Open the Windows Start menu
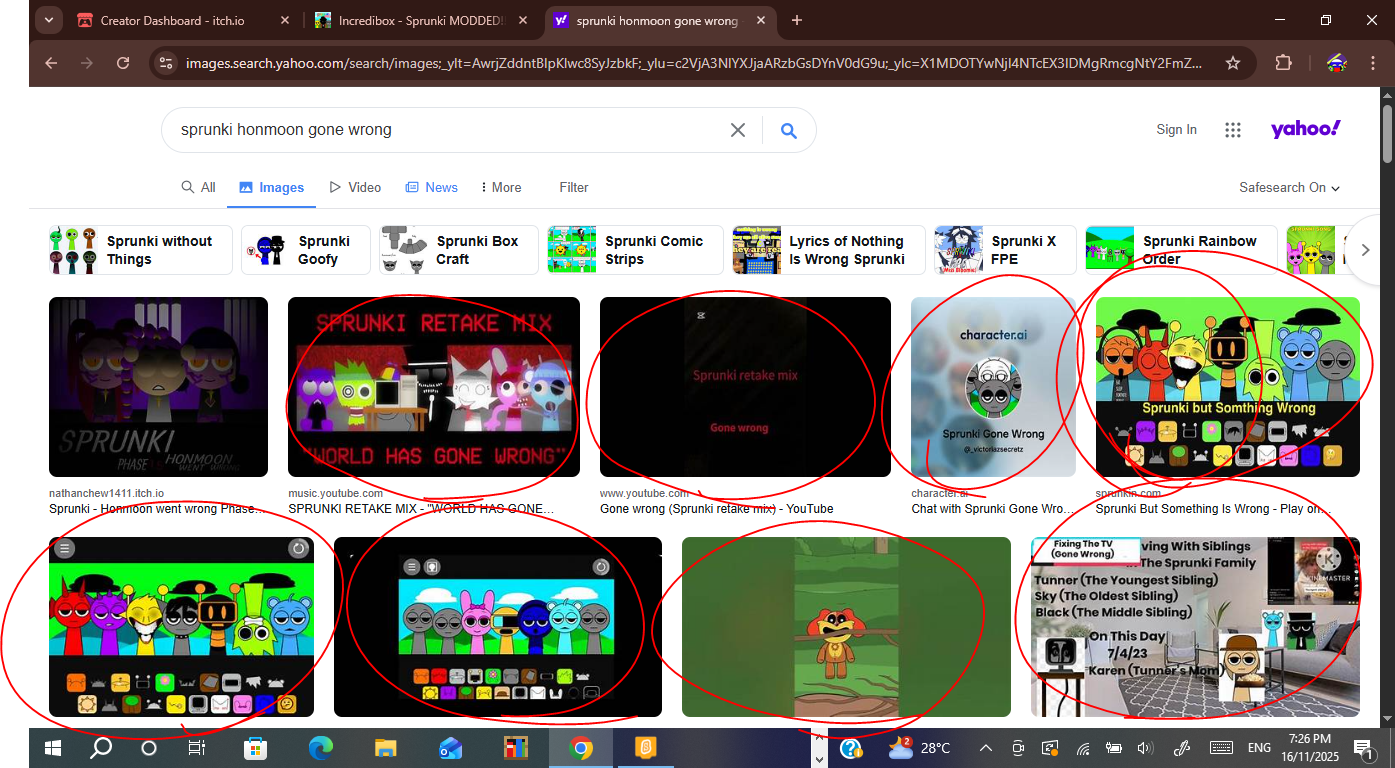Screen dimensions: 1395x768 pos(53,748)
